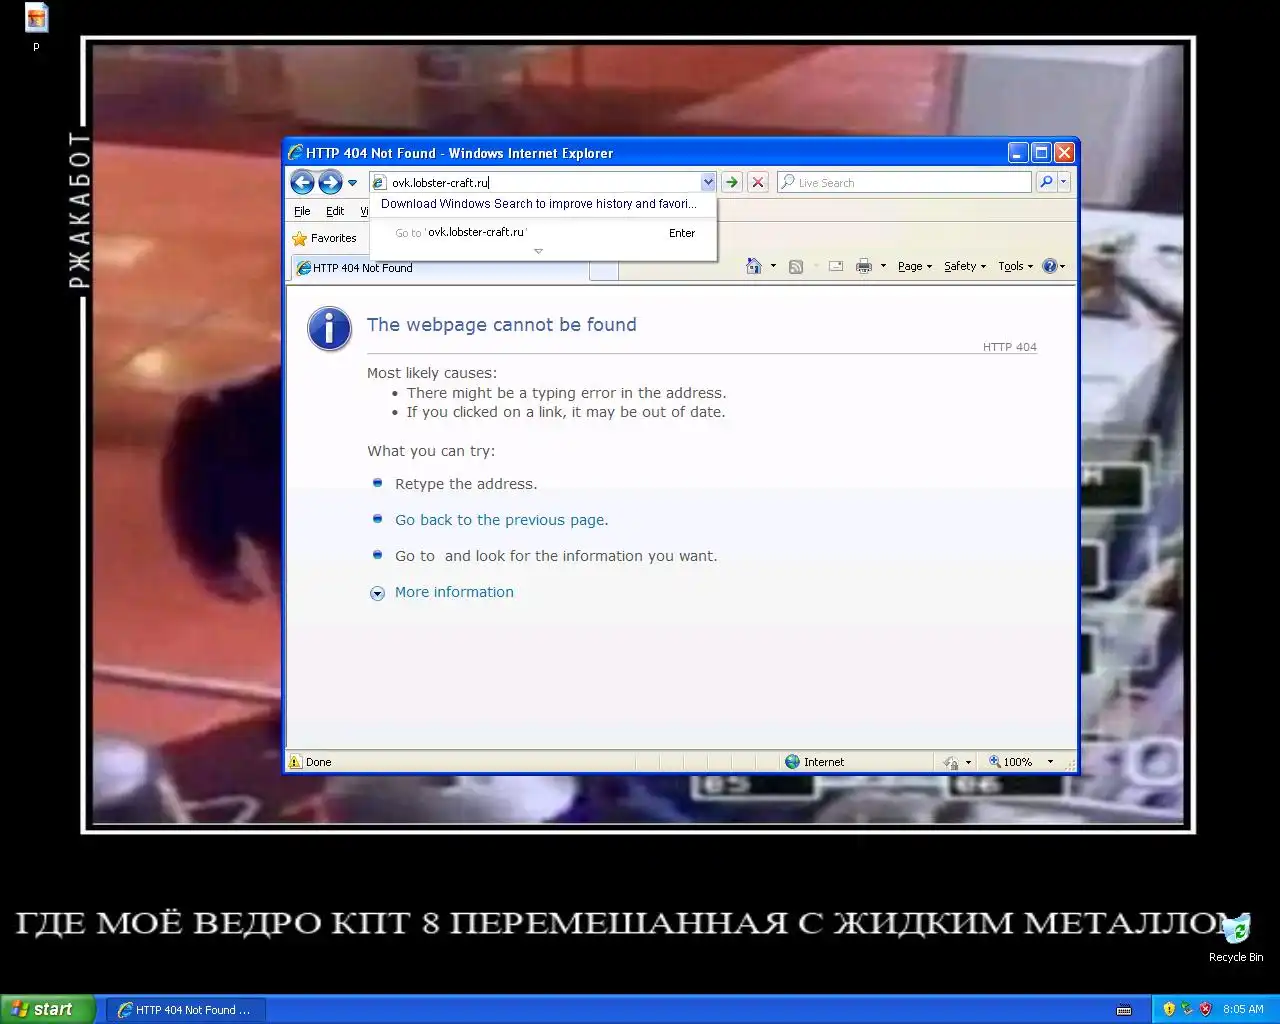Click the blue information icon on error page
Screen dimensions: 1280x1024
(329, 328)
